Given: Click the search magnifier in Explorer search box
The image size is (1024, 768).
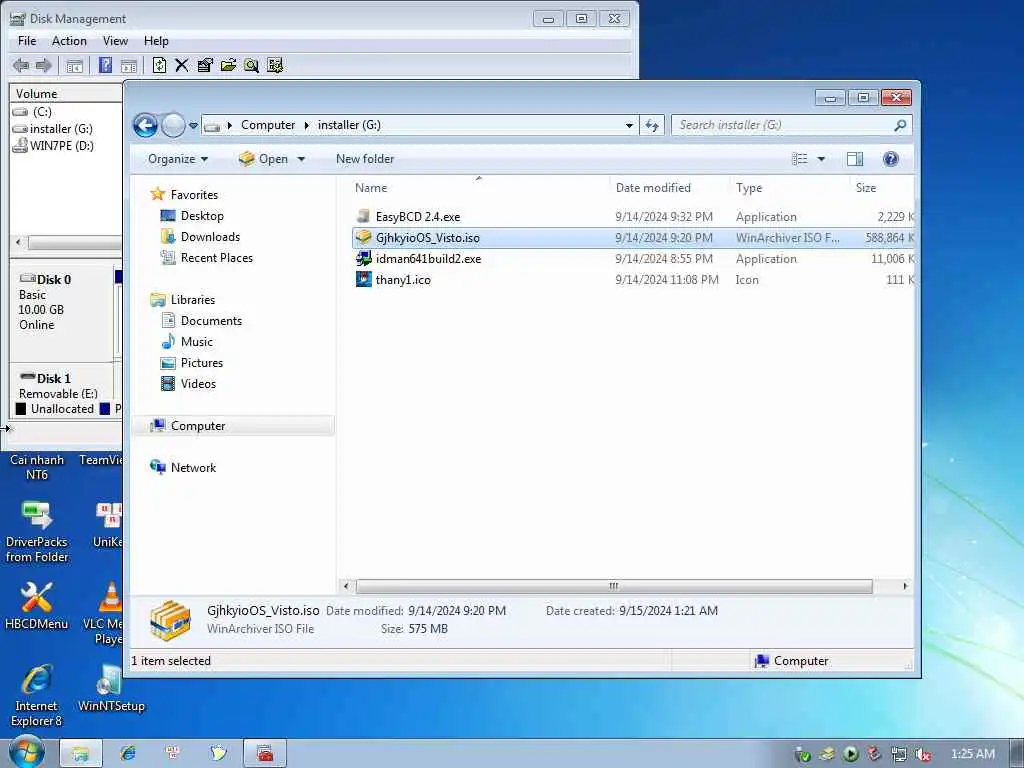Looking at the screenshot, I should click(900, 125).
